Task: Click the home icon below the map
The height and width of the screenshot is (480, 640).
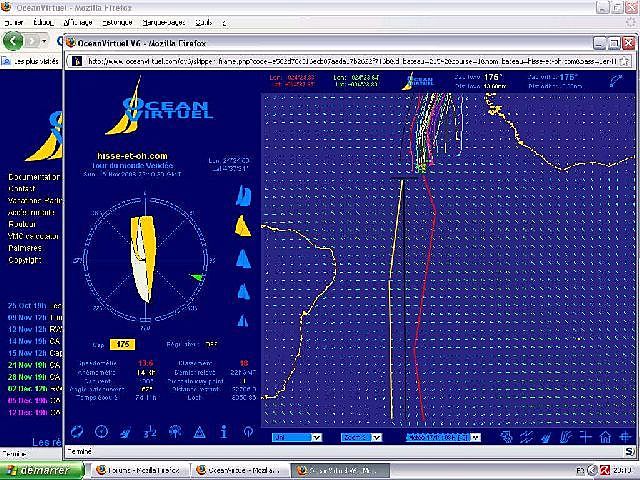Action: point(605,437)
